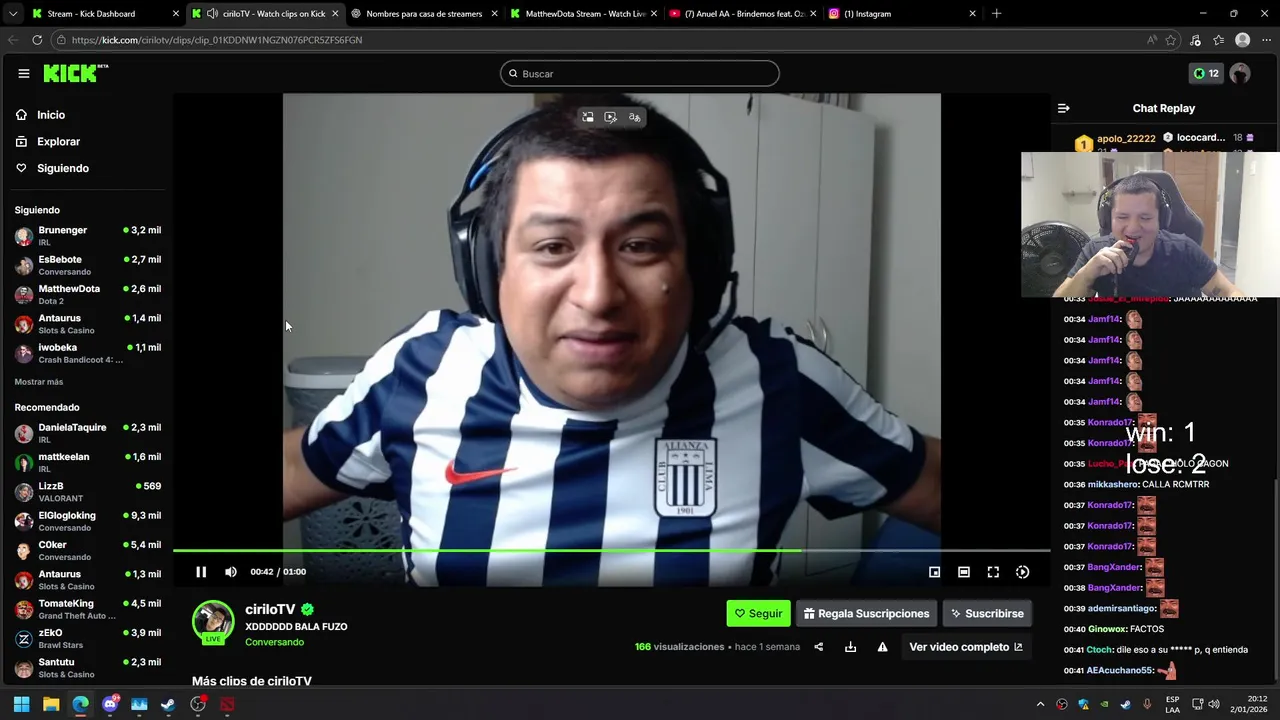Viewport: 1280px width, 720px height.
Task: Open browser favorites list icon
Action: pyautogui.click(x=1218, y=40)
